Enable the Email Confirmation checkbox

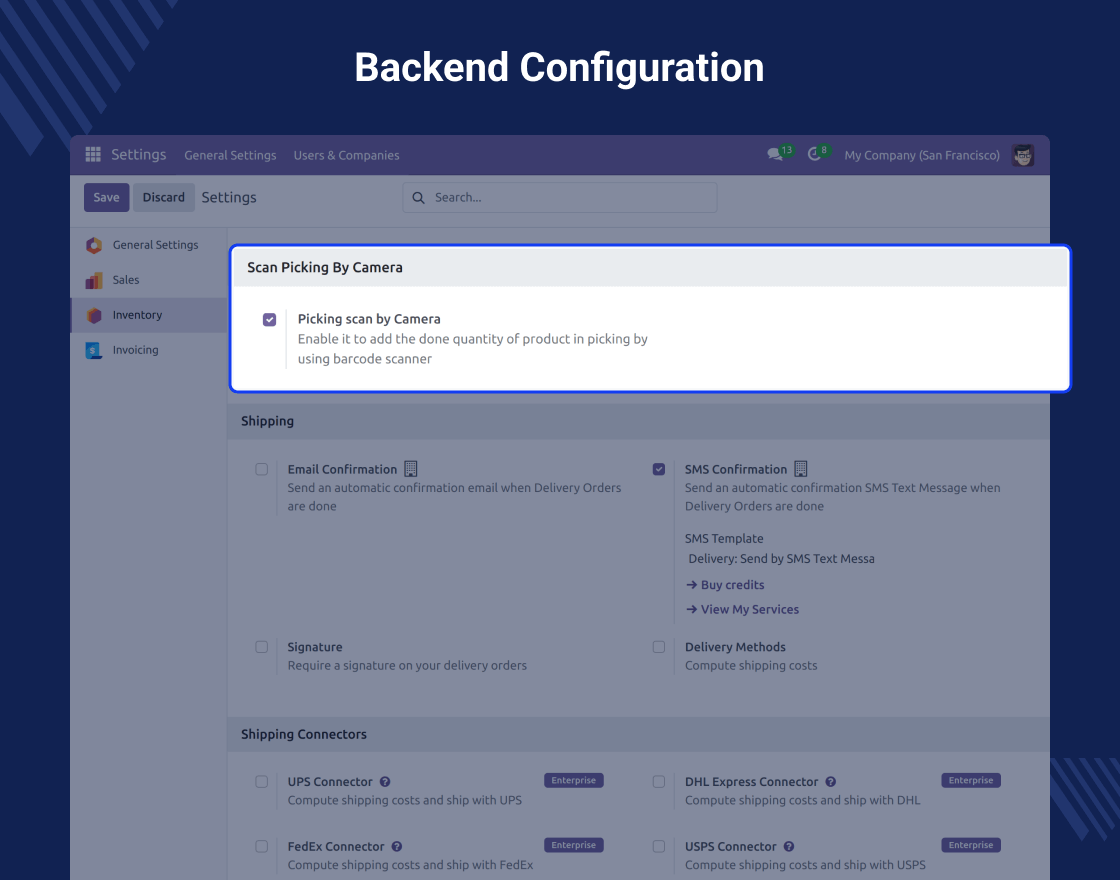pyautogui.click(x=262, y=469)
